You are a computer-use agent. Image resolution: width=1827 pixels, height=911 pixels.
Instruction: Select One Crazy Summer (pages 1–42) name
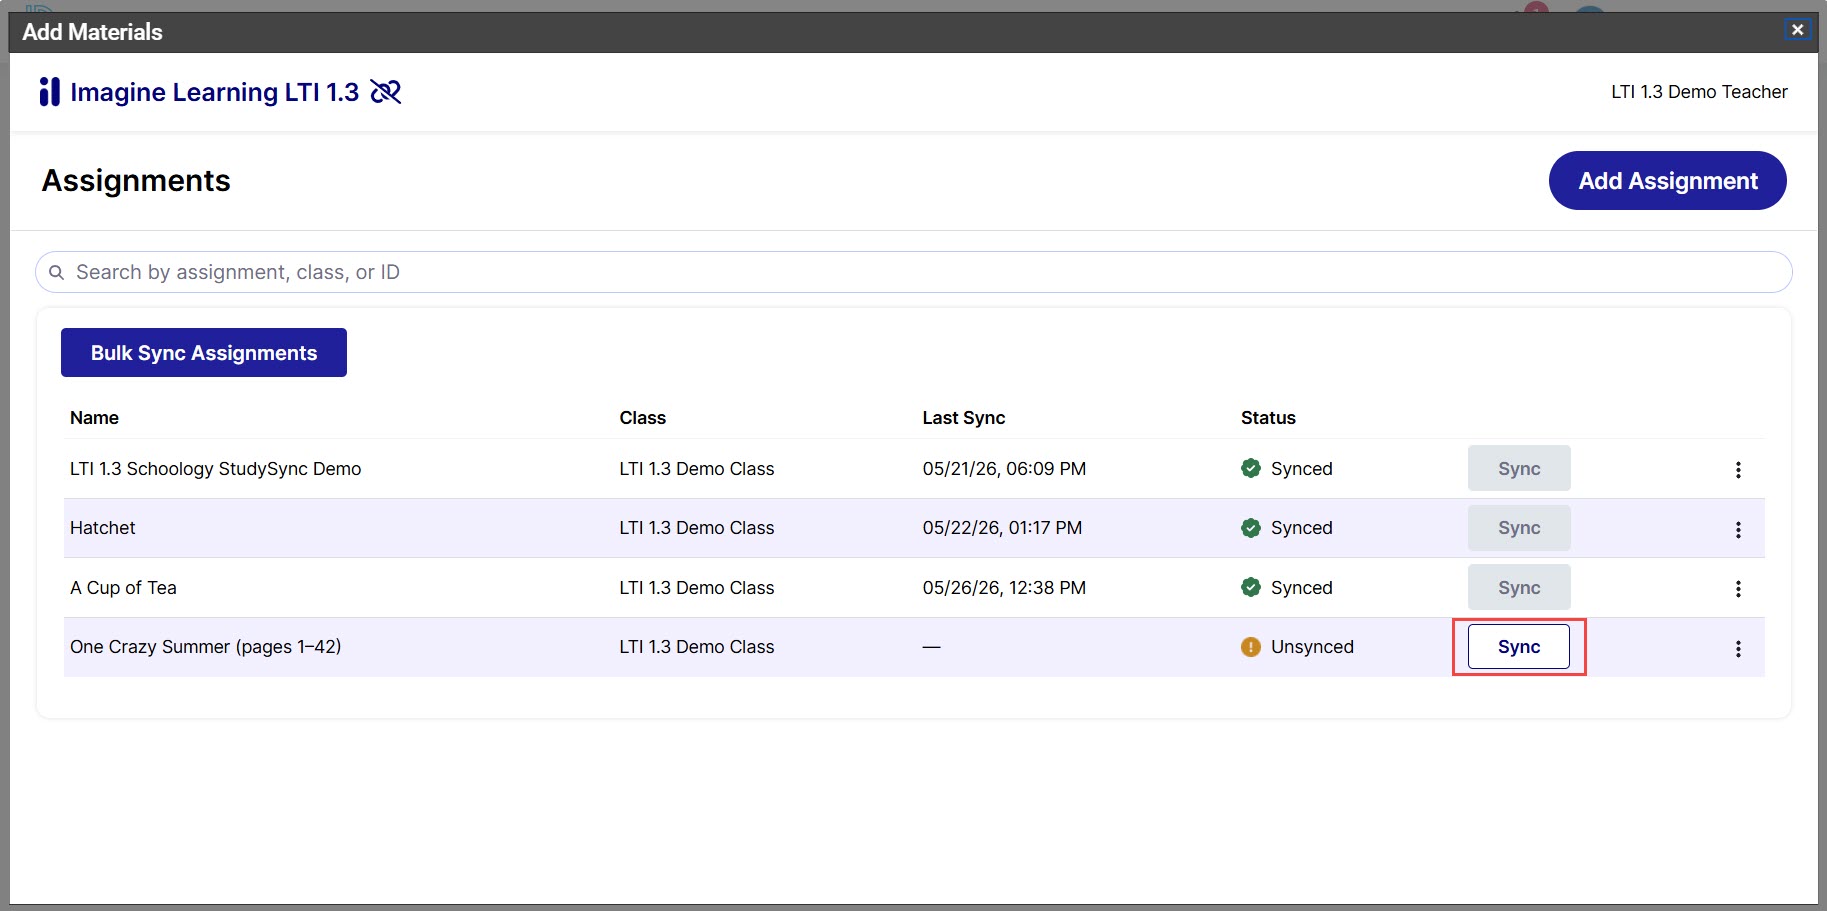click(x=205, y=647)
